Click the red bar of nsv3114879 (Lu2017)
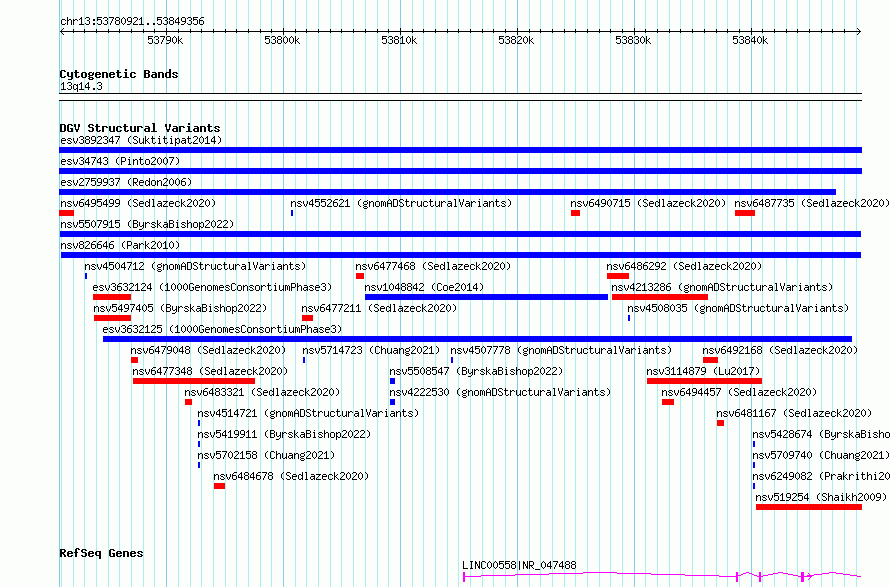This screenshot has height=587, width=890. (x=704, y=381)
